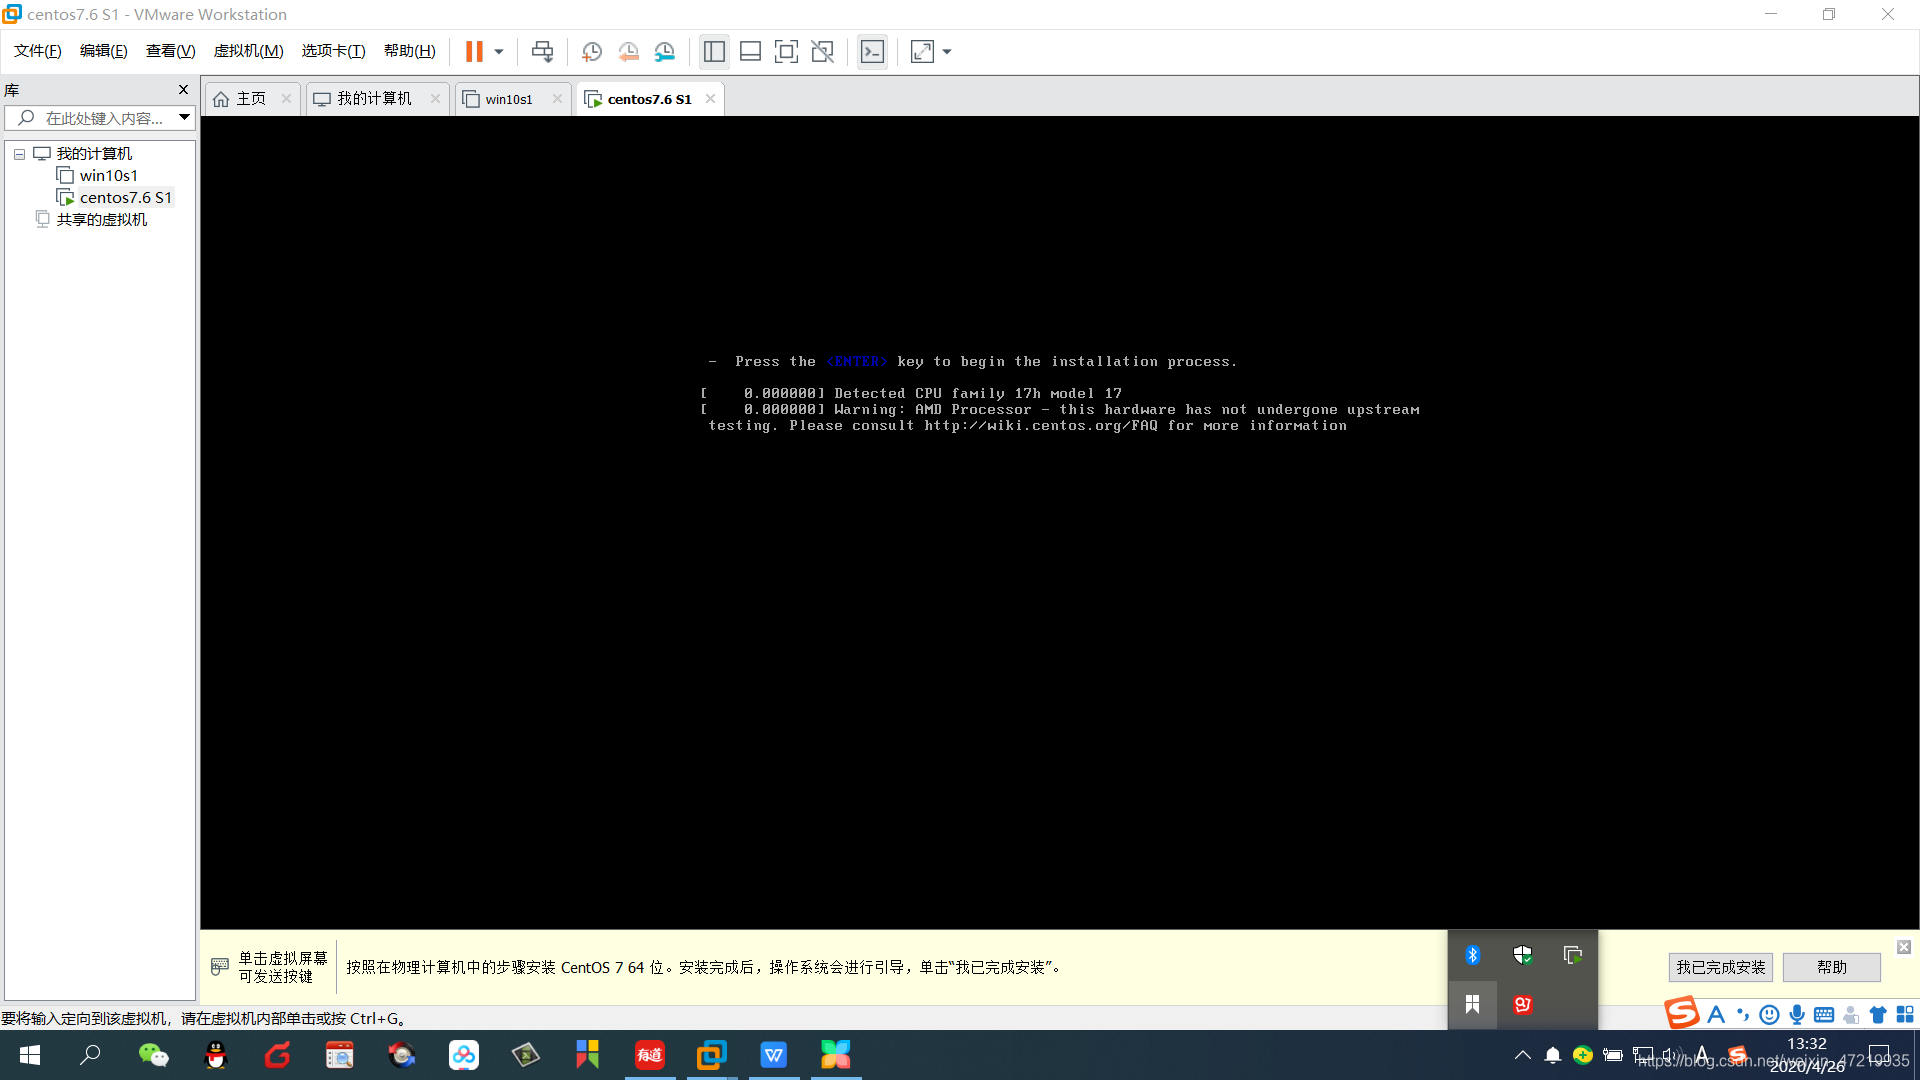Open WeChat from the taskbar
The width and height of the screenshot is (1920, 1080).
pos(153,1055)
